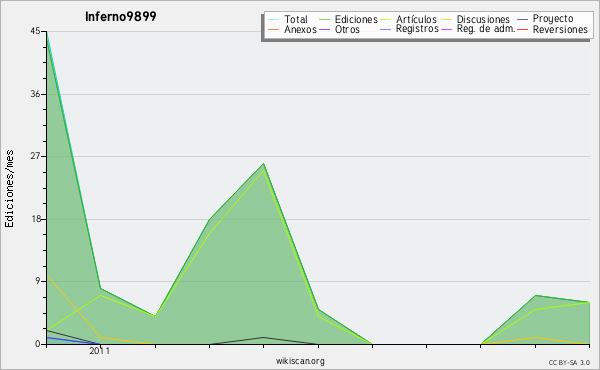This screenshot has height=370, width=600.
Task: Click the y-axis label 36
Action: (35, 94)
